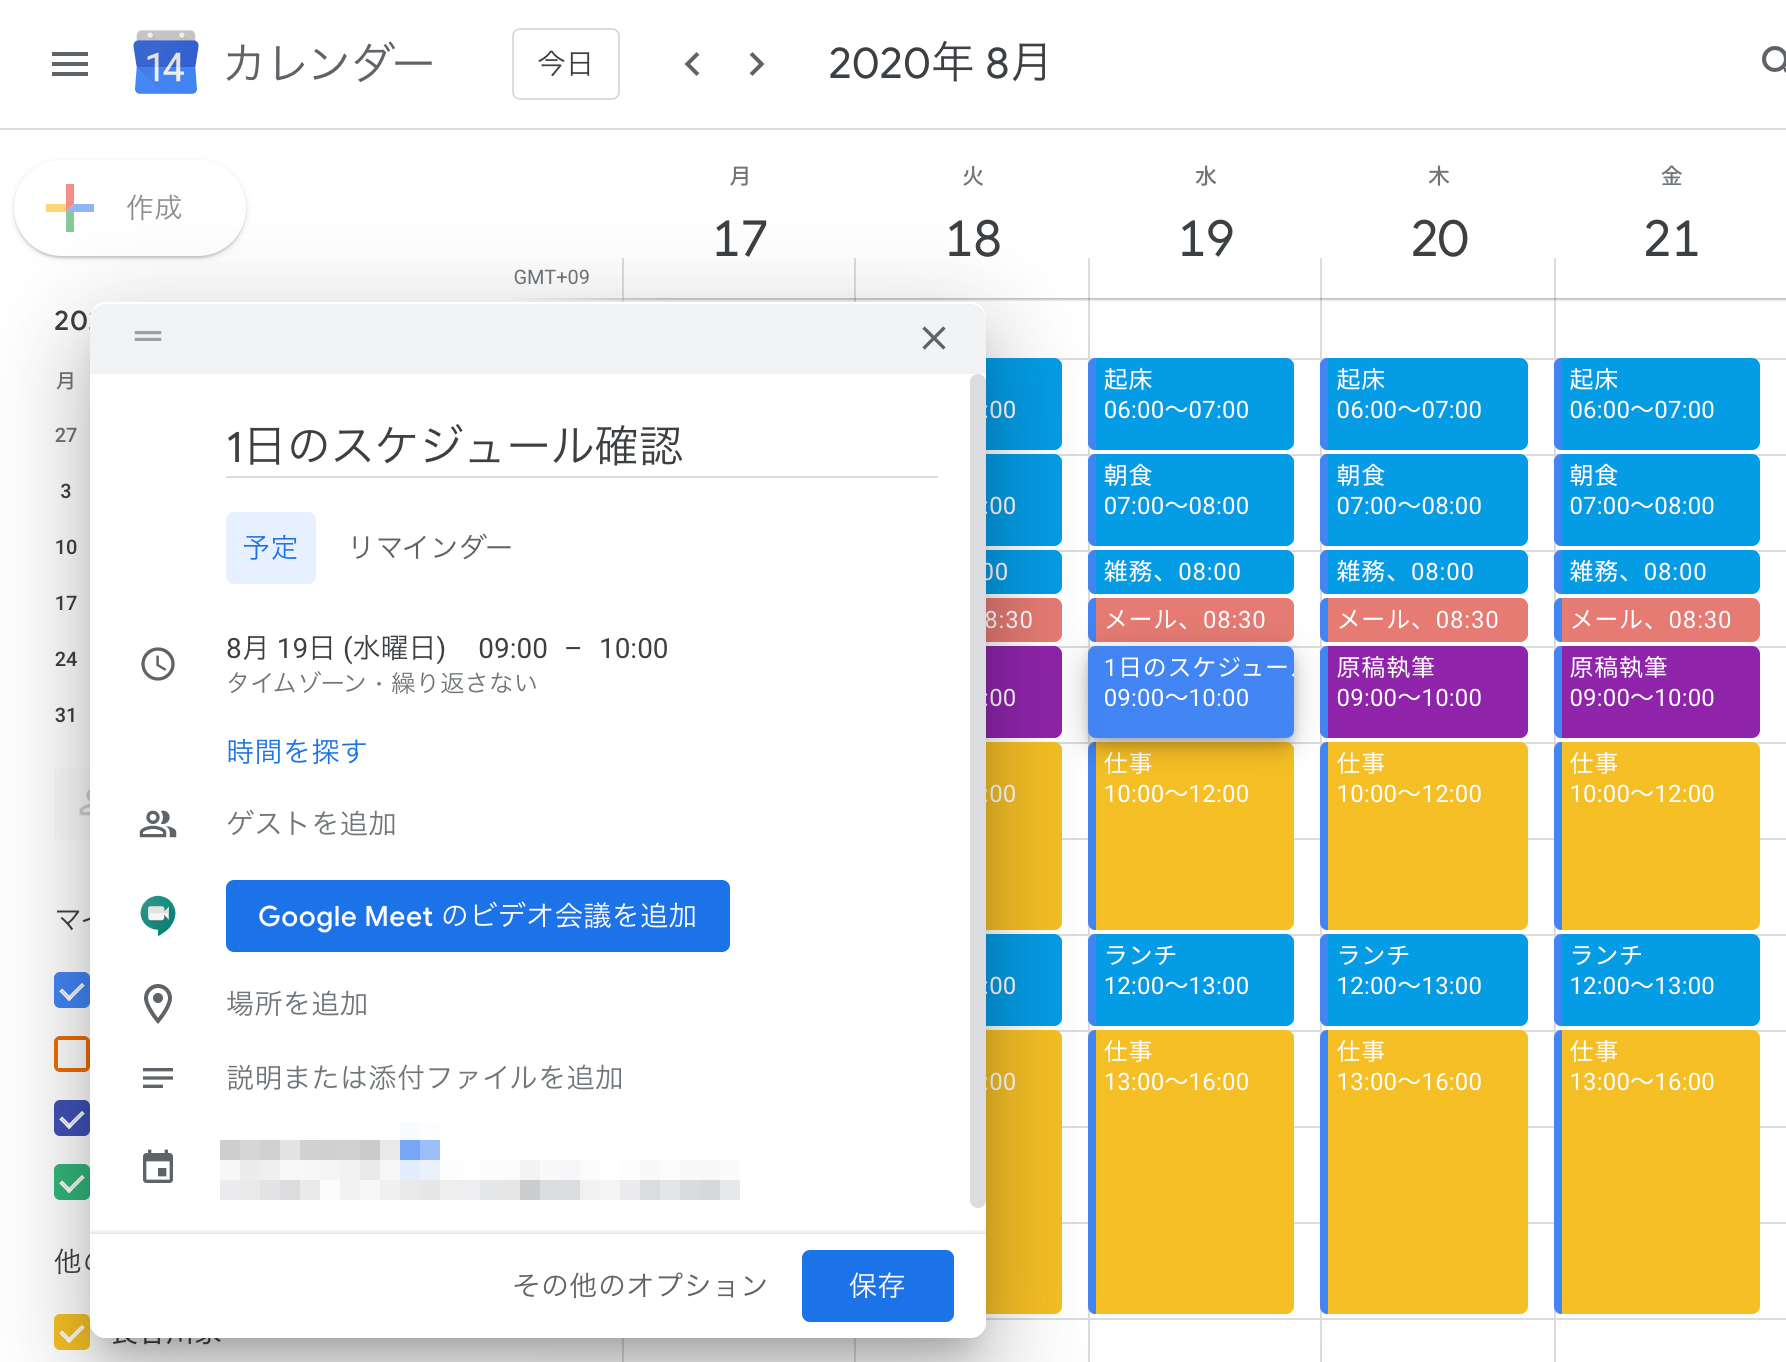Open その他のオプション for more options

click(x=639, y=1286)
